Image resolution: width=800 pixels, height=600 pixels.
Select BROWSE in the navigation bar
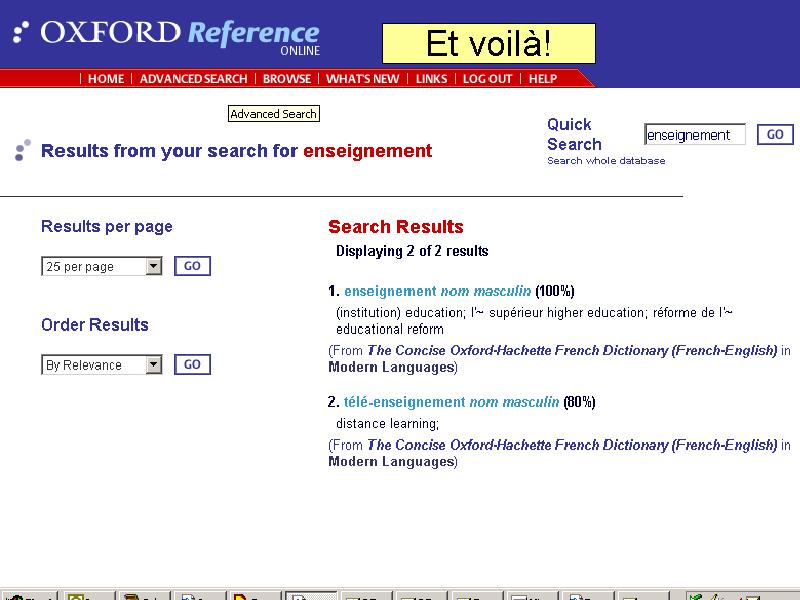click(287, 79)
